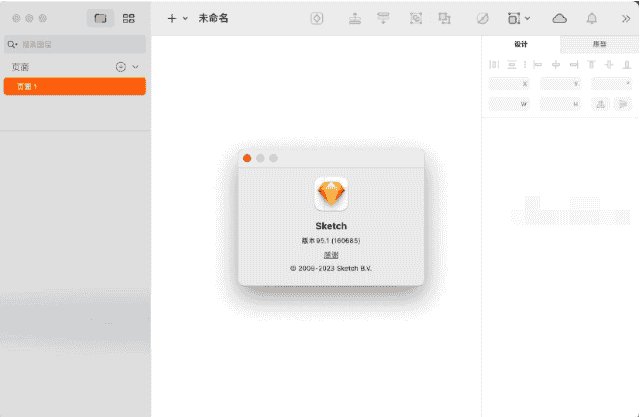Click the Sketch diamond app icon
Viewport: 640px width, 417px height.
tap(331, 194)
